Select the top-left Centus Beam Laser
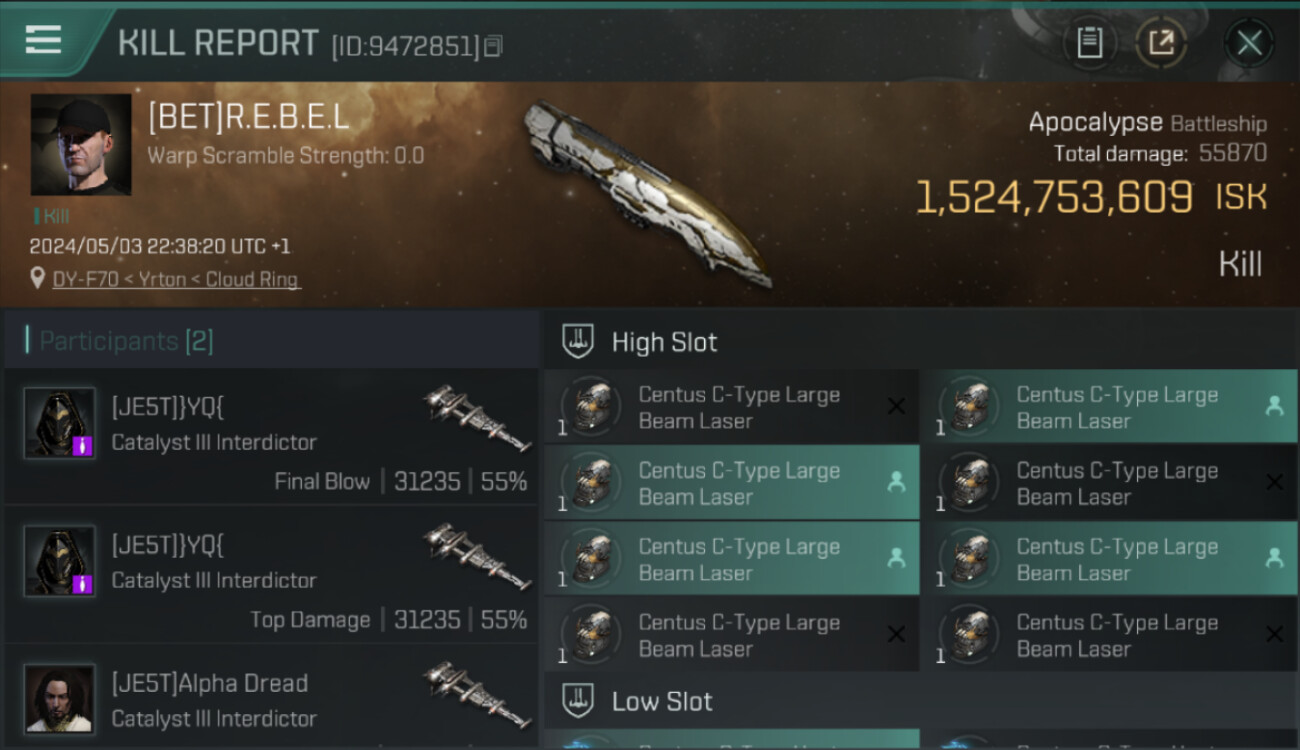The image size is (1300, 750). pyautogui.click(x=730, y=407)
